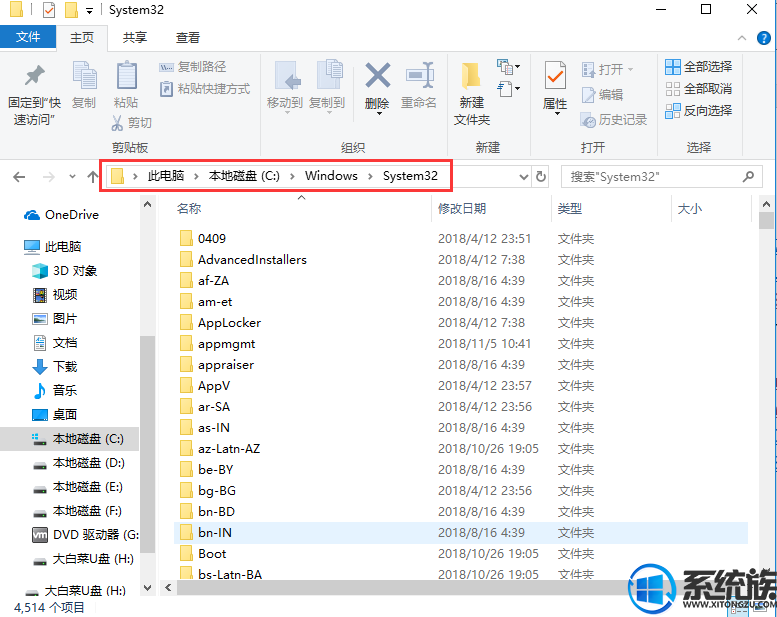Select 3D 对象 in navigation pane
The width and height of the screenshot is (777, 617).
tap(64, 271)
